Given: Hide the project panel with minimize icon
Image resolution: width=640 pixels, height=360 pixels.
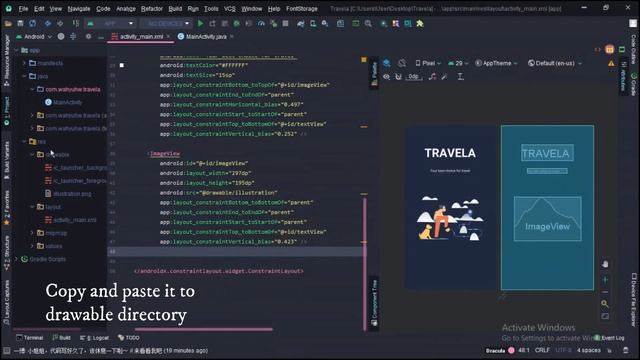Looking at the screenshot, I should click(101, 37).
